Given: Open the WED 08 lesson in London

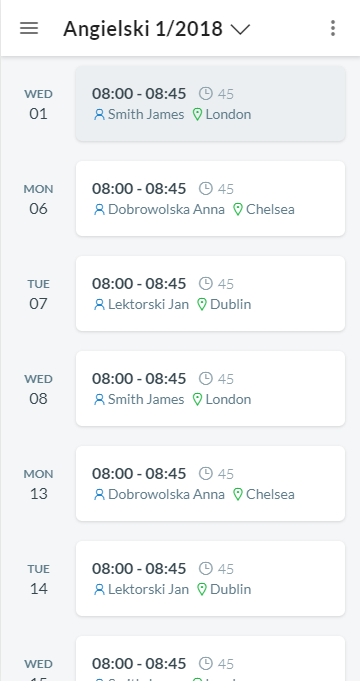Looking at the screenshot, I should (211, 388).
